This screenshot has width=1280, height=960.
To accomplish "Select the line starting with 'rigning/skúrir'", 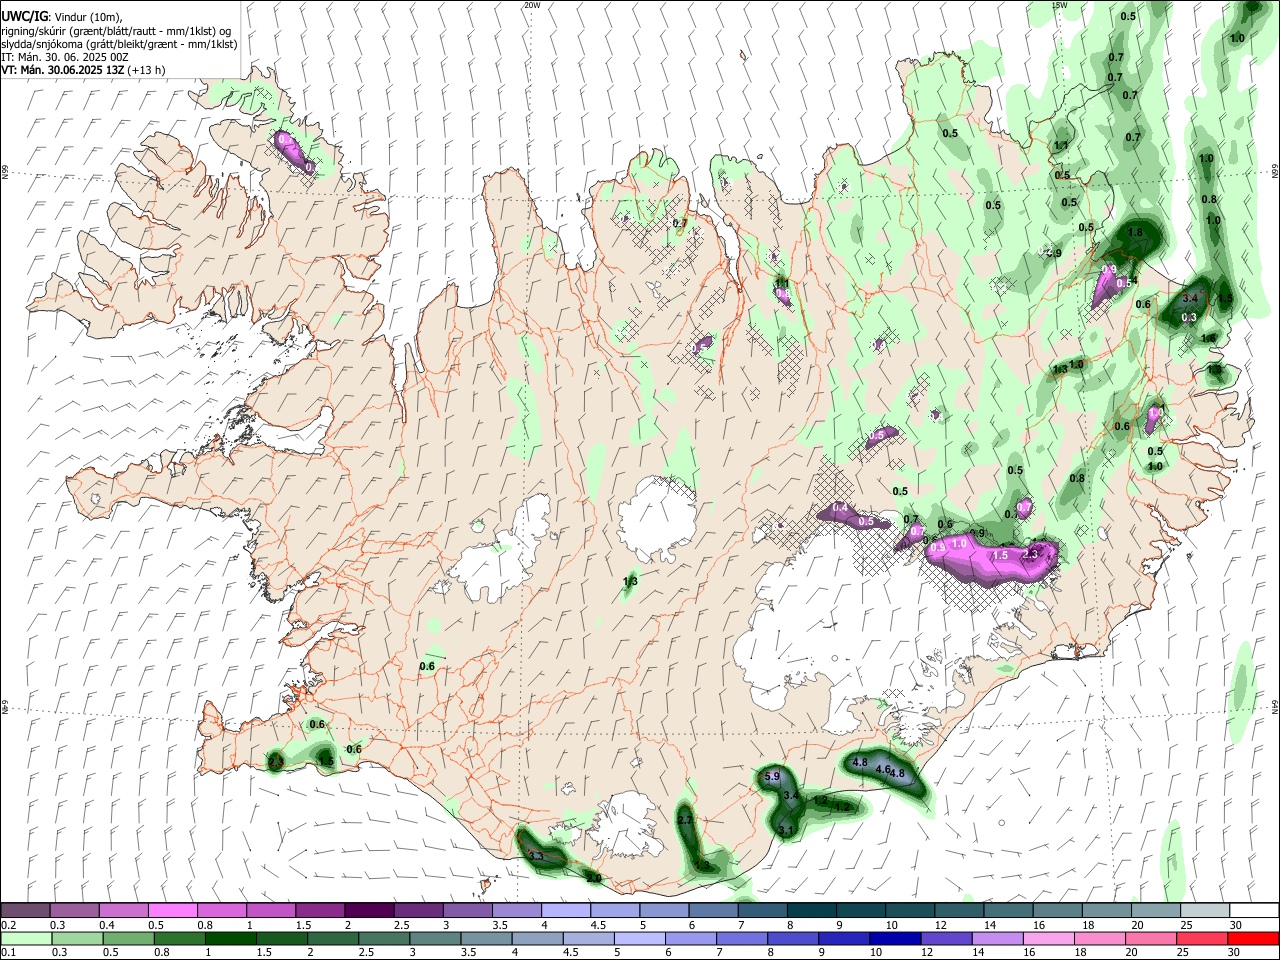I will (116, 31).
